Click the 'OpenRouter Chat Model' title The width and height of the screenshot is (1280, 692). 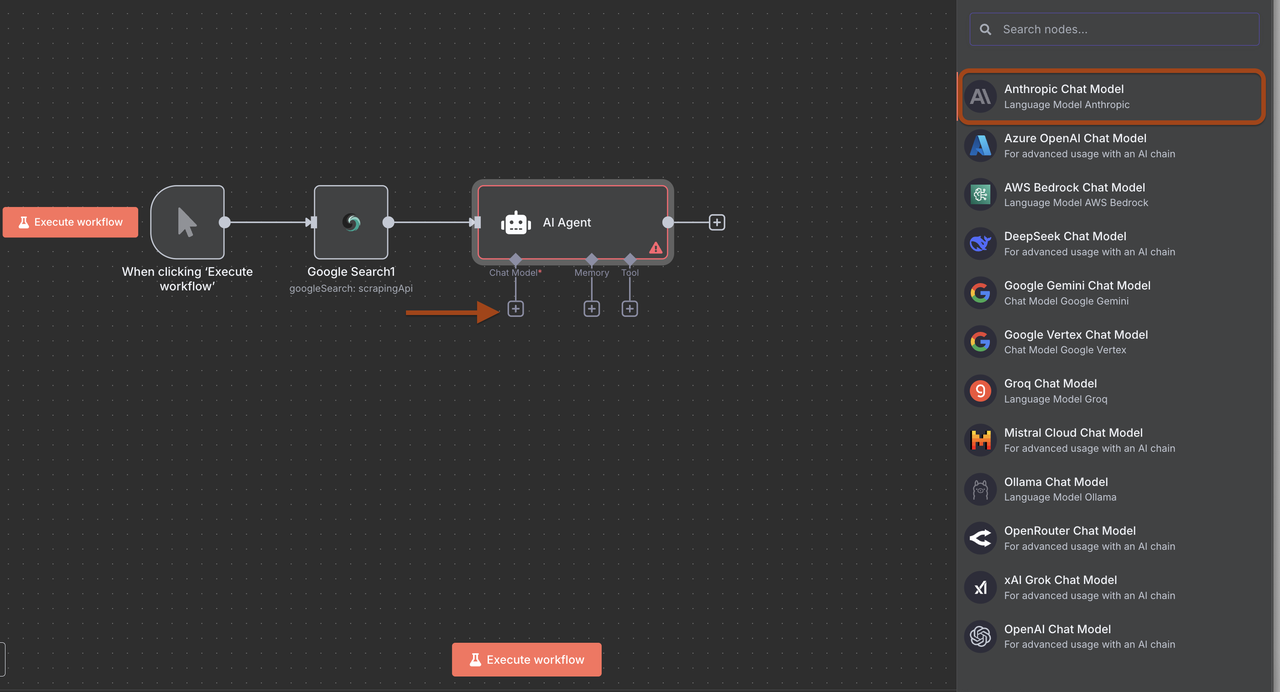[1070, 531]
